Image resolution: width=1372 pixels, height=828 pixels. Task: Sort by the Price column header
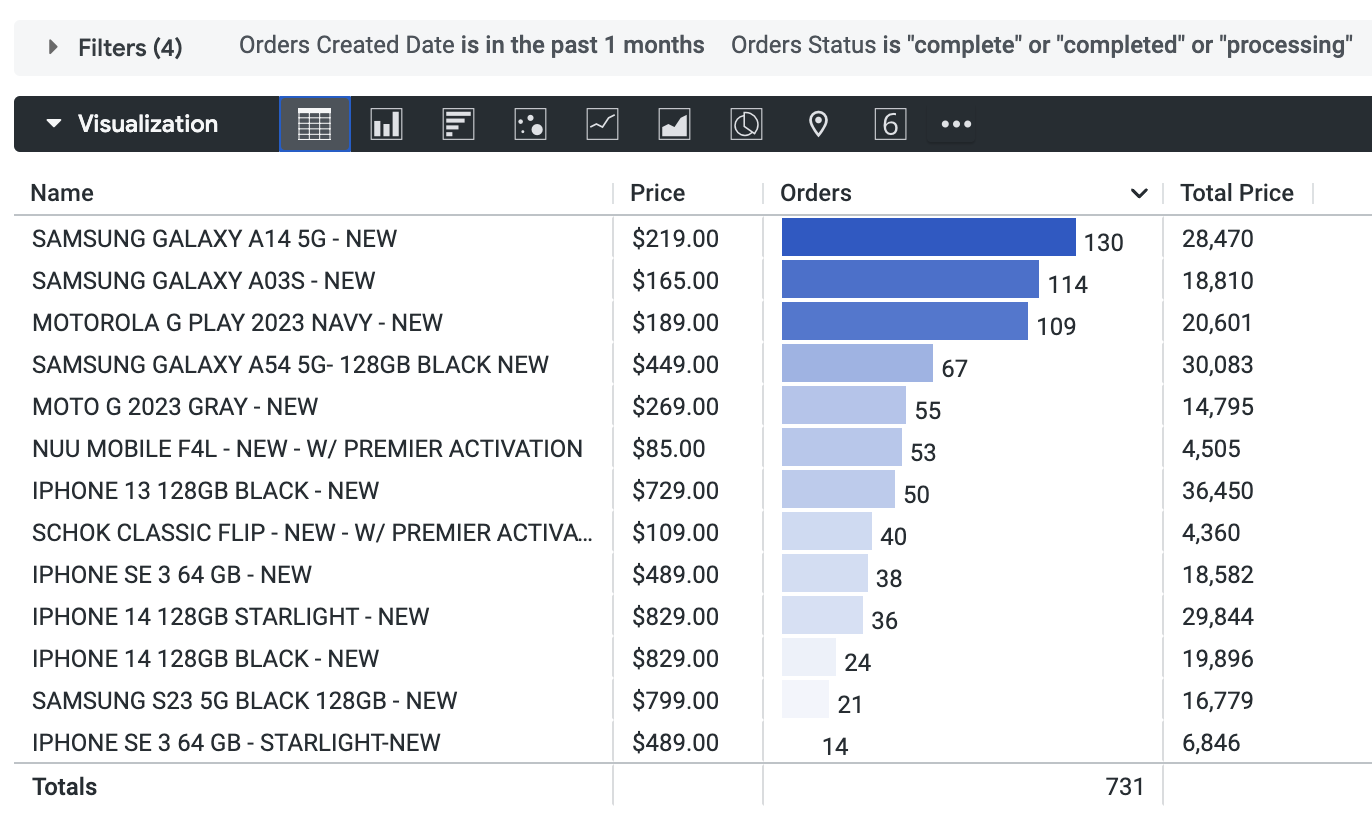[x=657, y=194]
